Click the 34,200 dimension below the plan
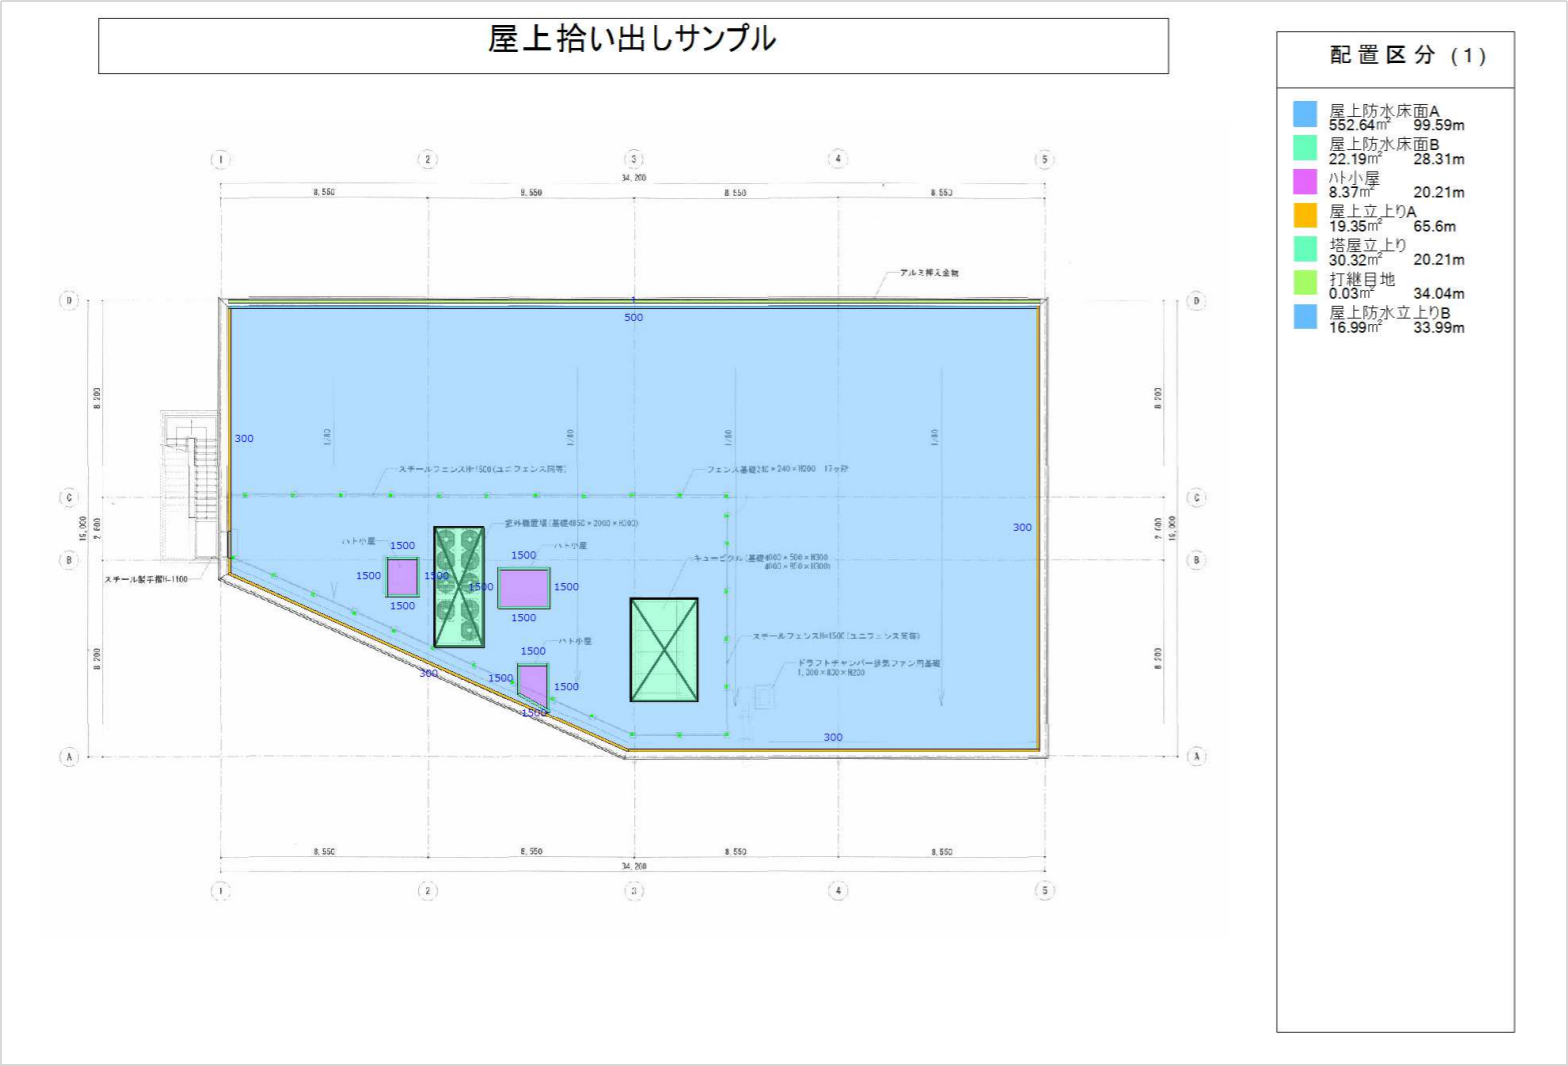 point(633,866)
